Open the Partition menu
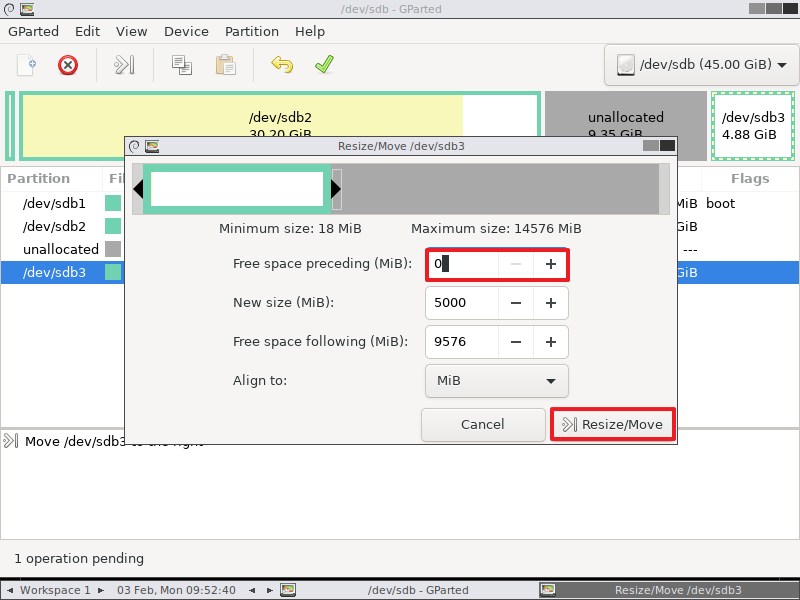Image resolution: width=800 pixels, height=600 pixels. pyautogui.click(x=251, y=31)
